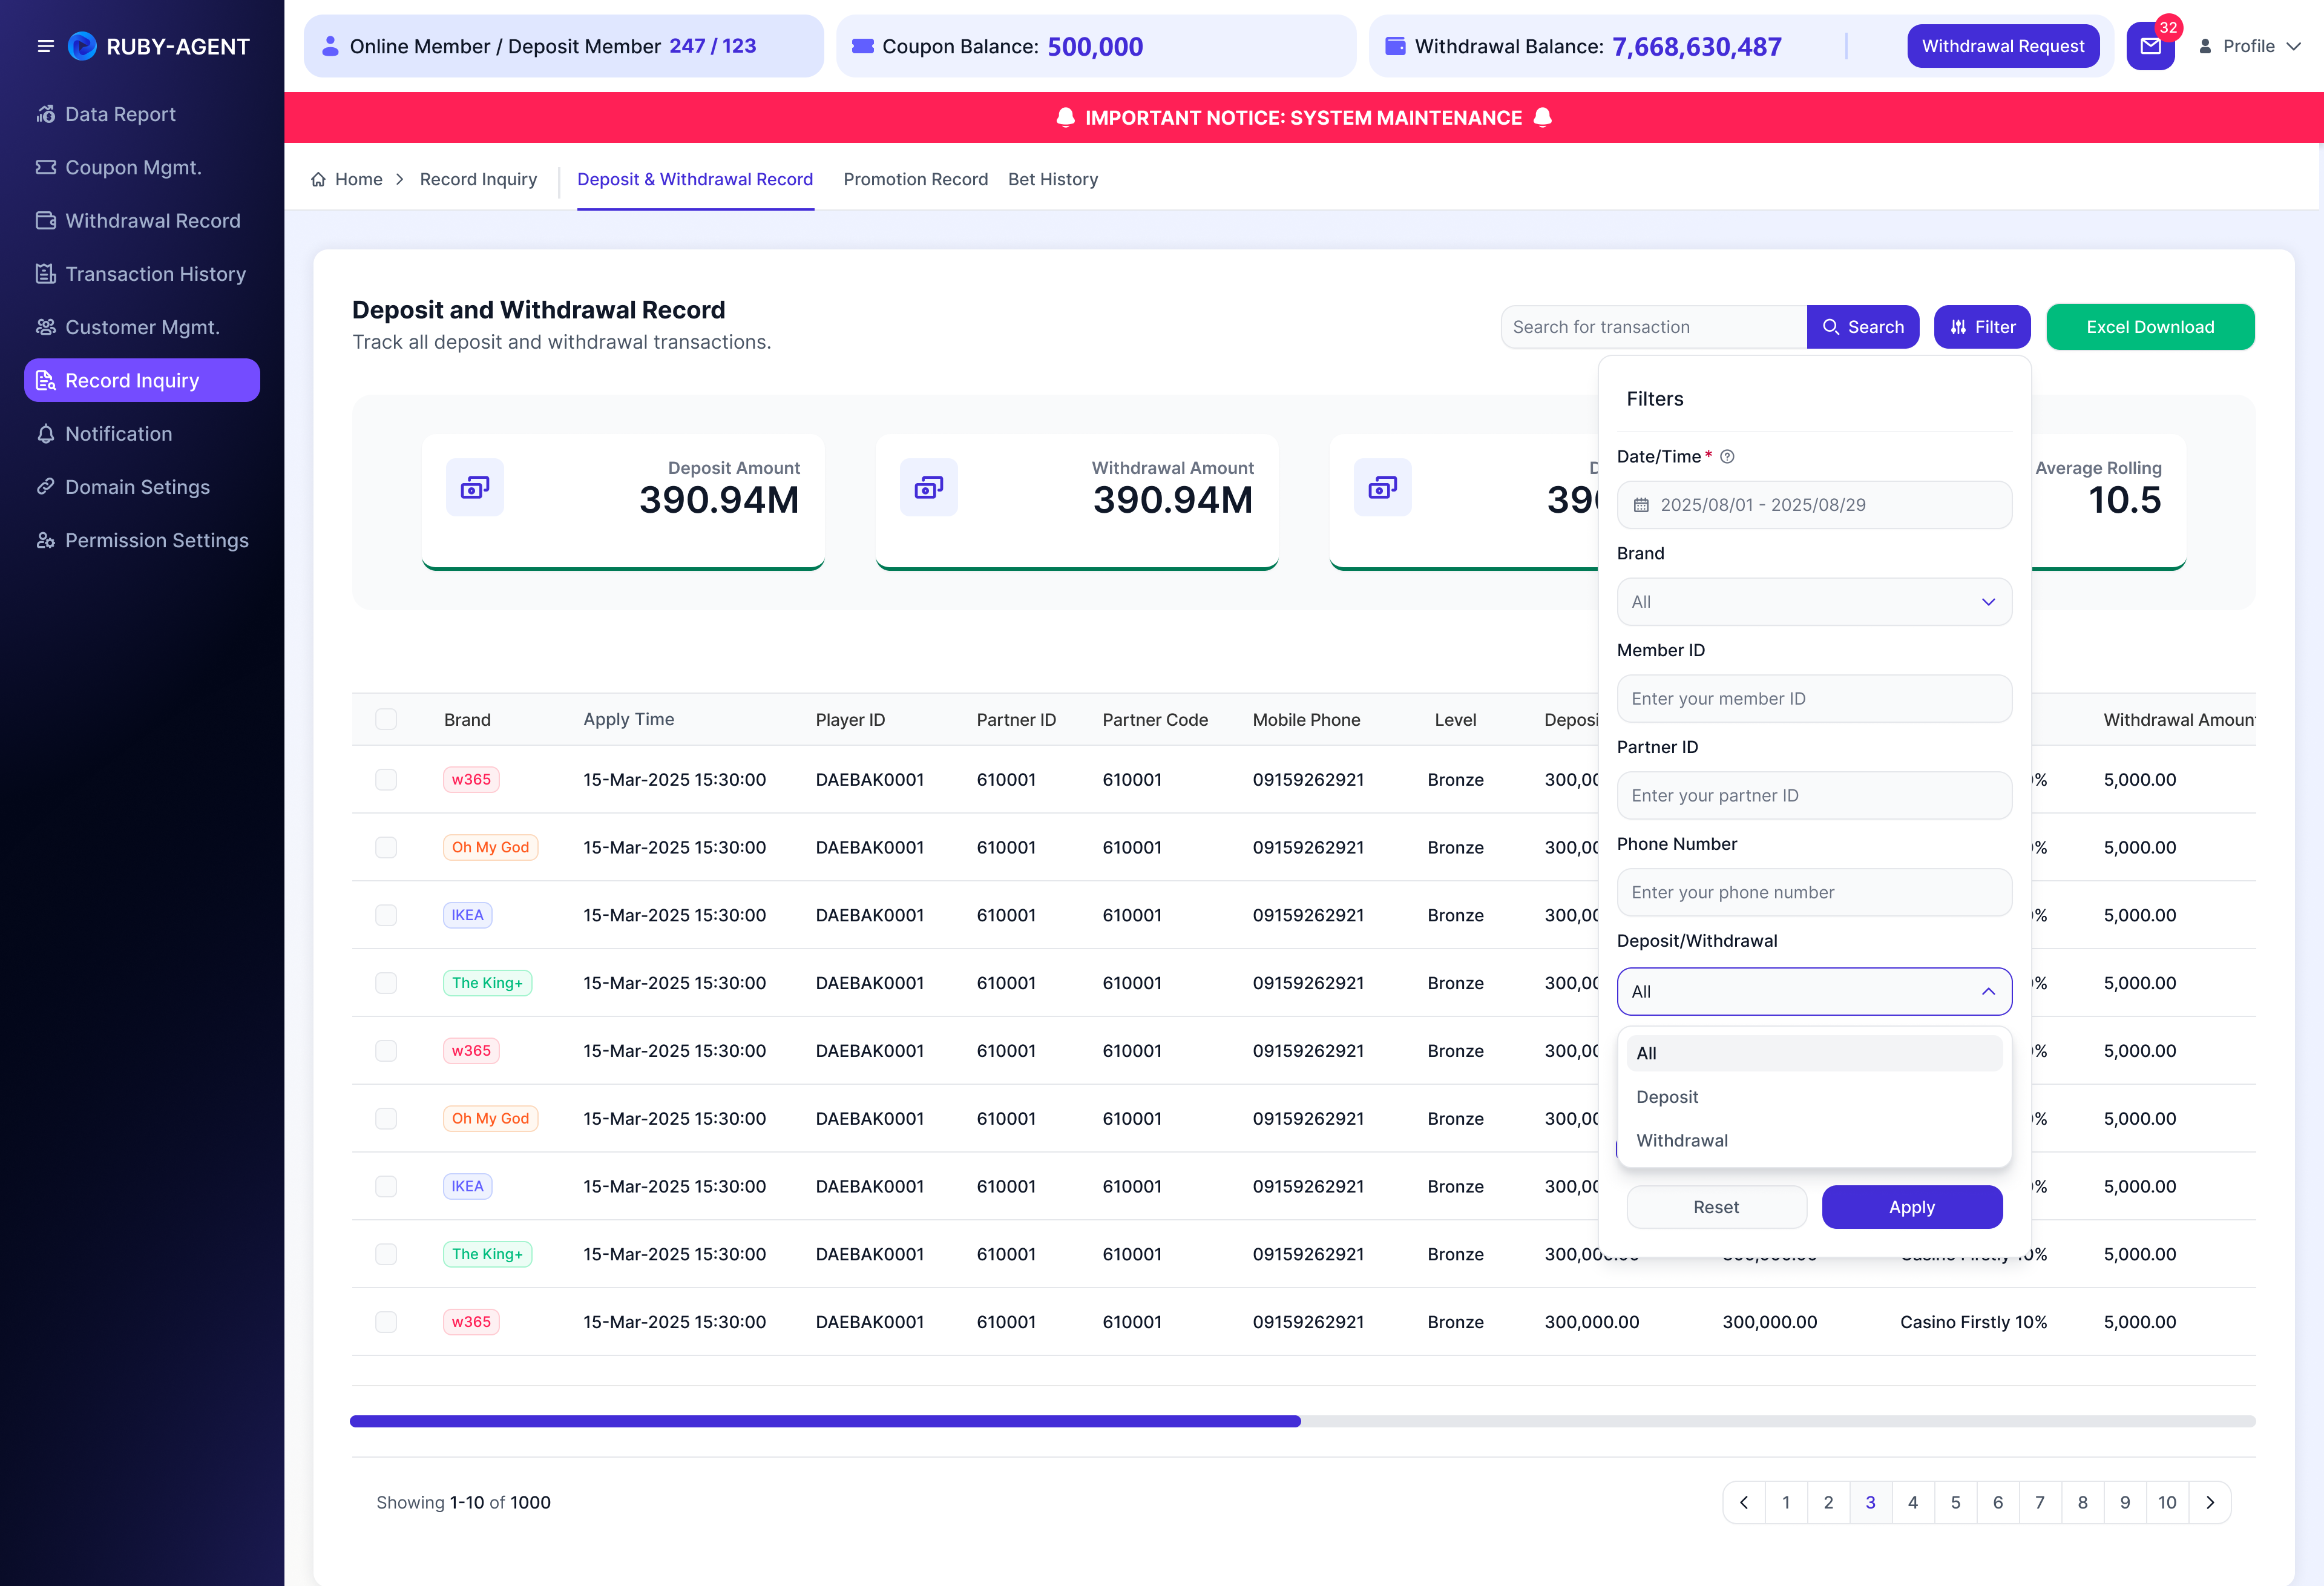Tick the select-all checkbox in the table header

coord(386,719)
